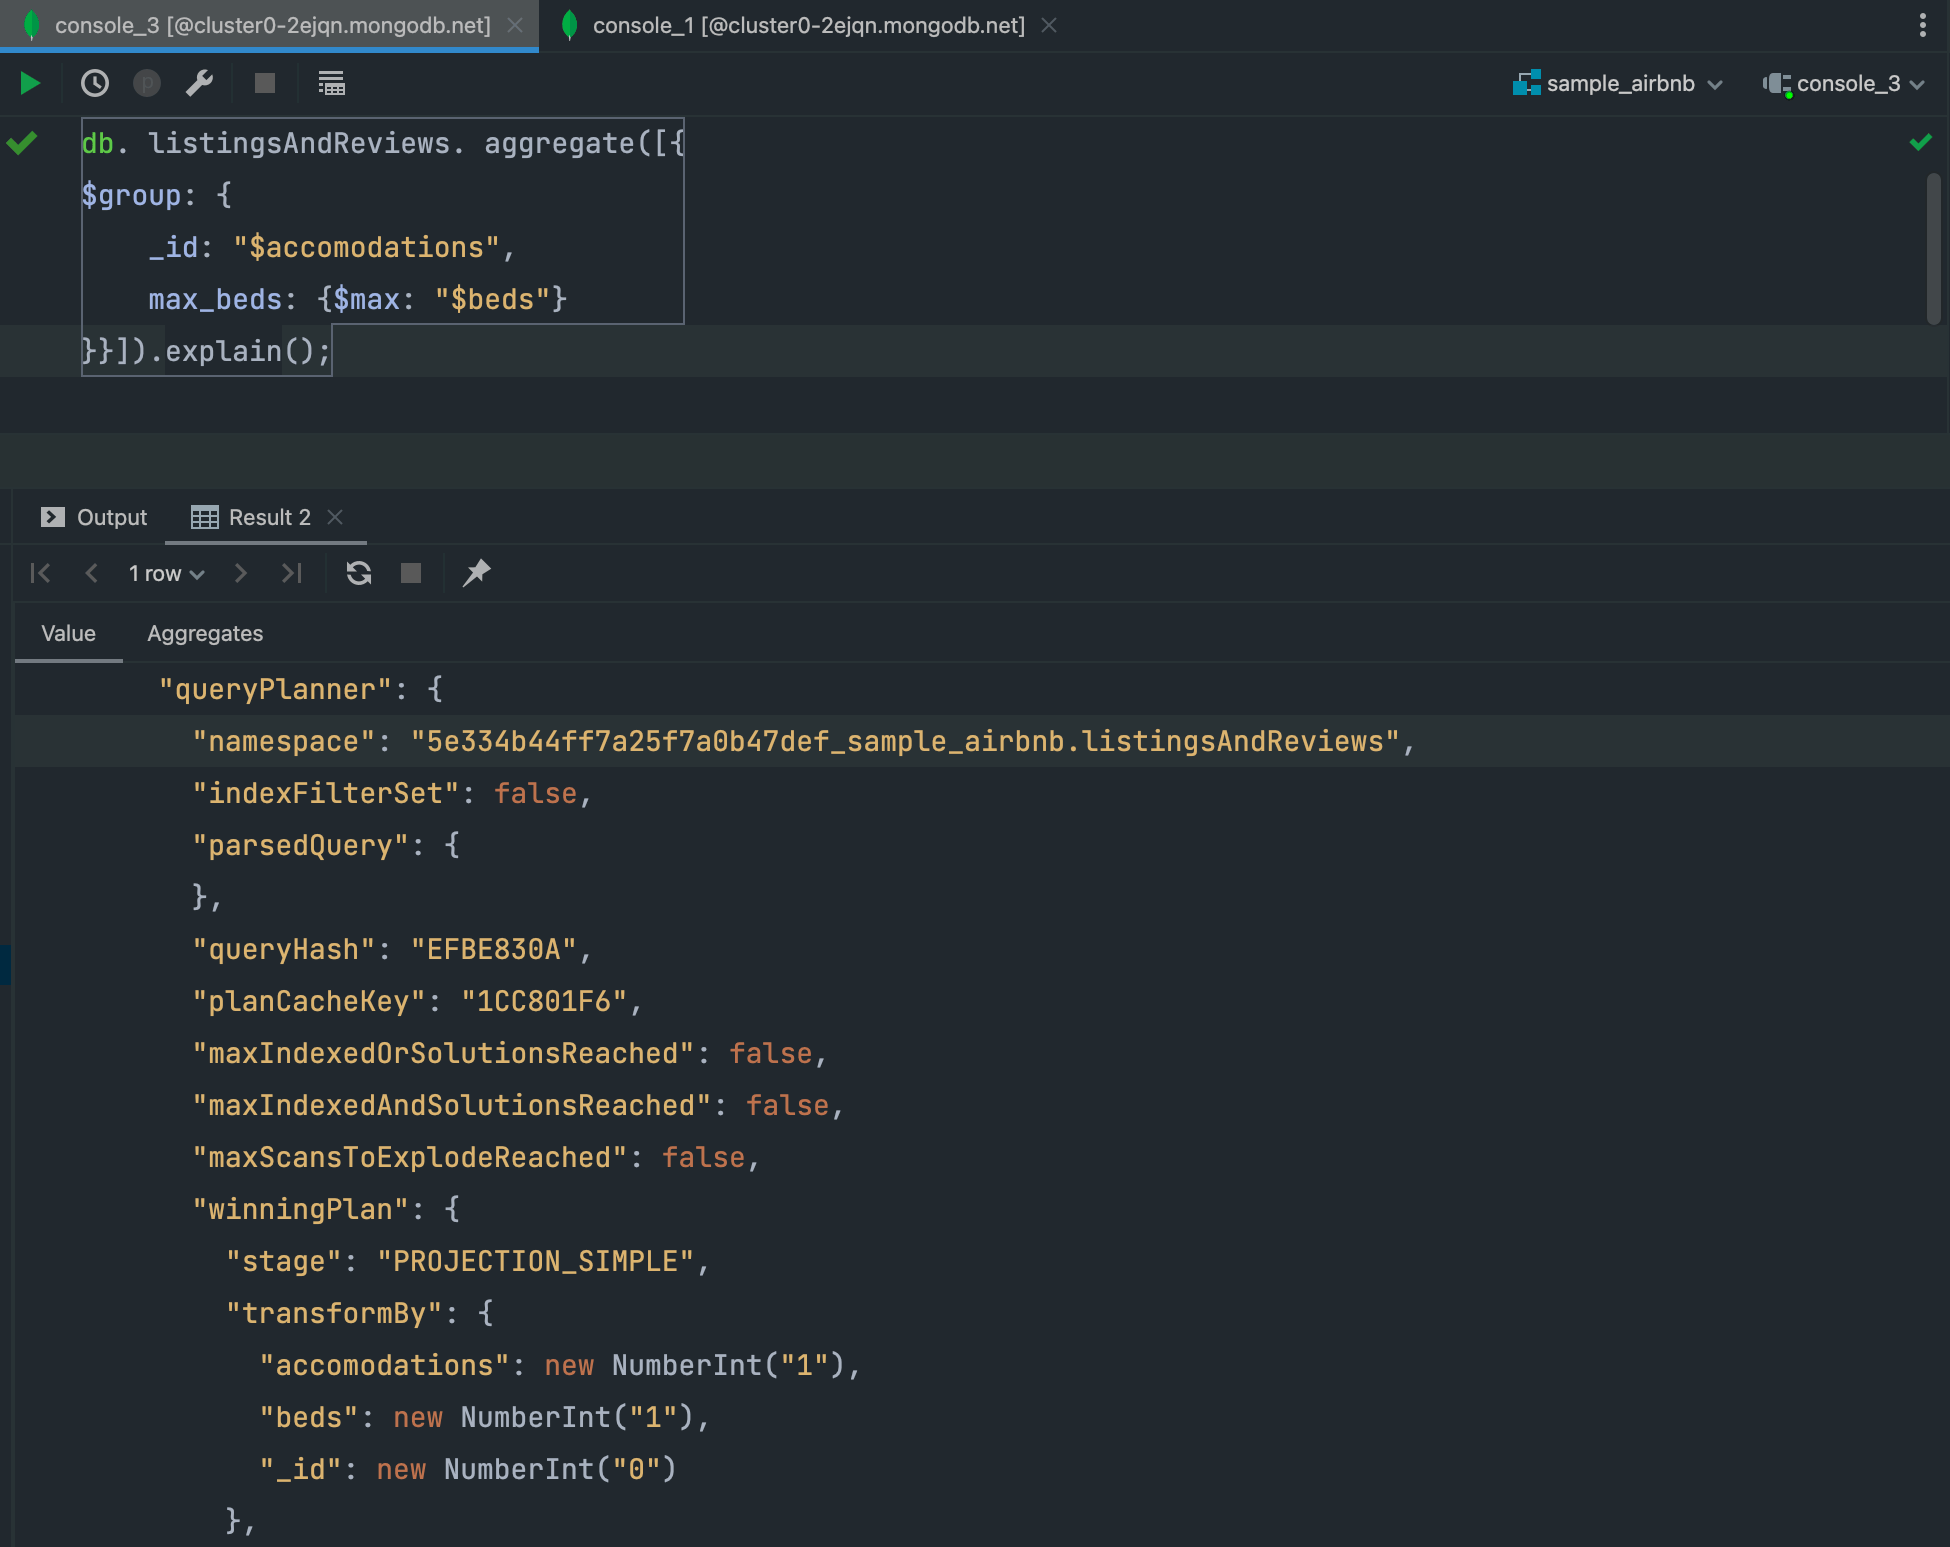Run the aggregate query with the green play icon

[x=29, y=83]
